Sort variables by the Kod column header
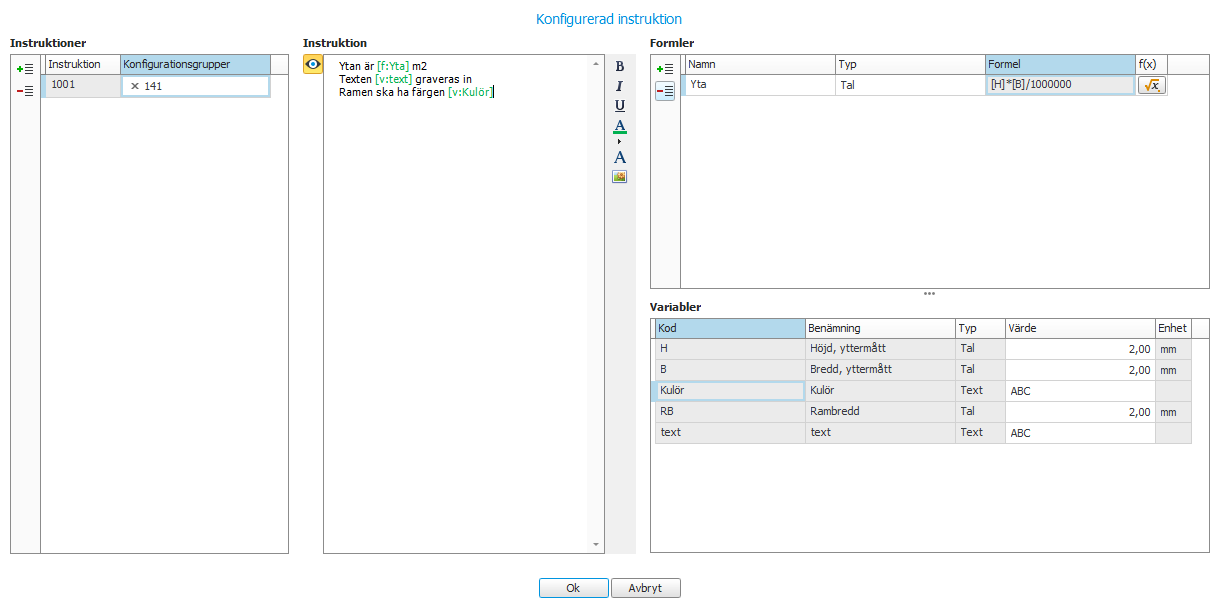Image resolution: width=1220 pixels, height=608 pixels. tap(729, 328)
